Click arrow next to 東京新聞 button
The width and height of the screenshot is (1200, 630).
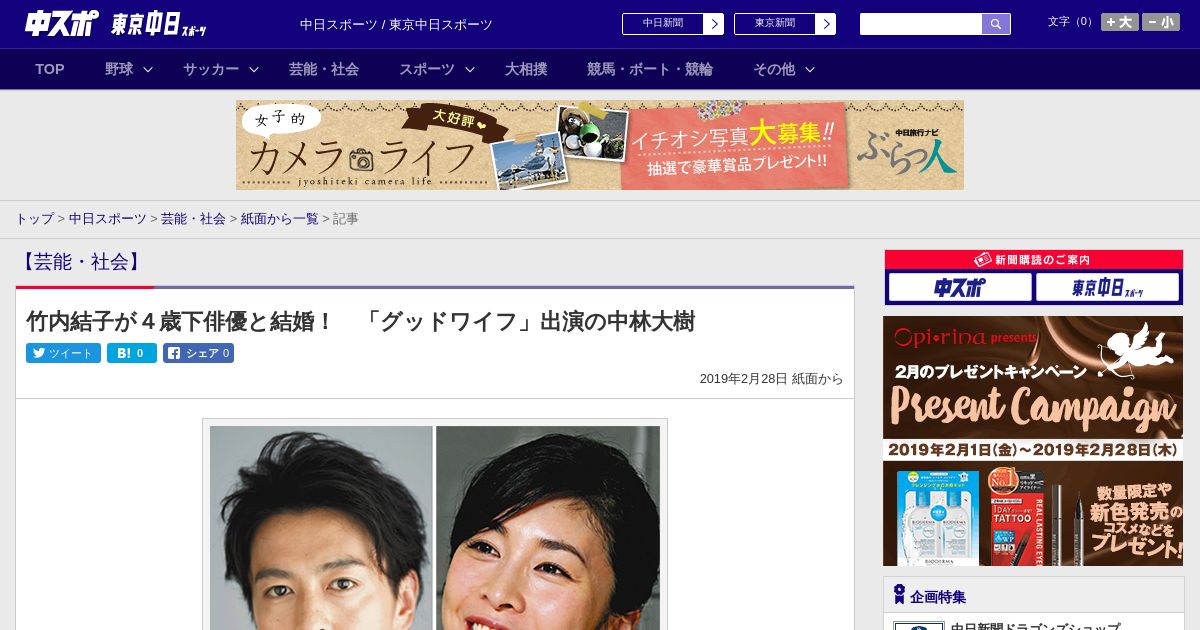[x=826, y=24]
